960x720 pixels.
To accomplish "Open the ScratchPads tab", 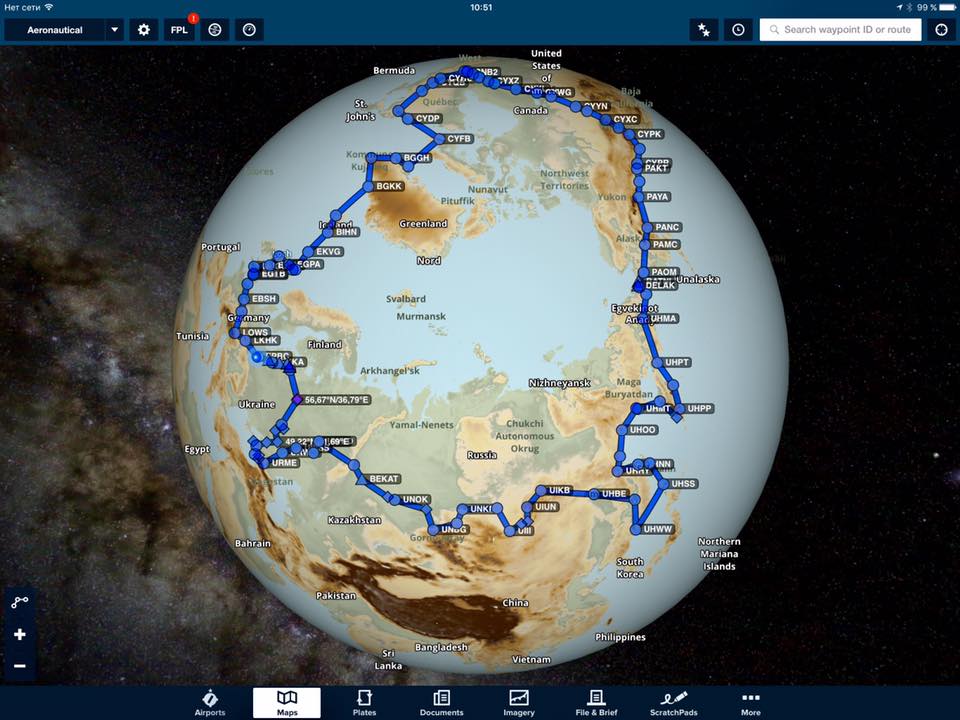I will (673, 703).
